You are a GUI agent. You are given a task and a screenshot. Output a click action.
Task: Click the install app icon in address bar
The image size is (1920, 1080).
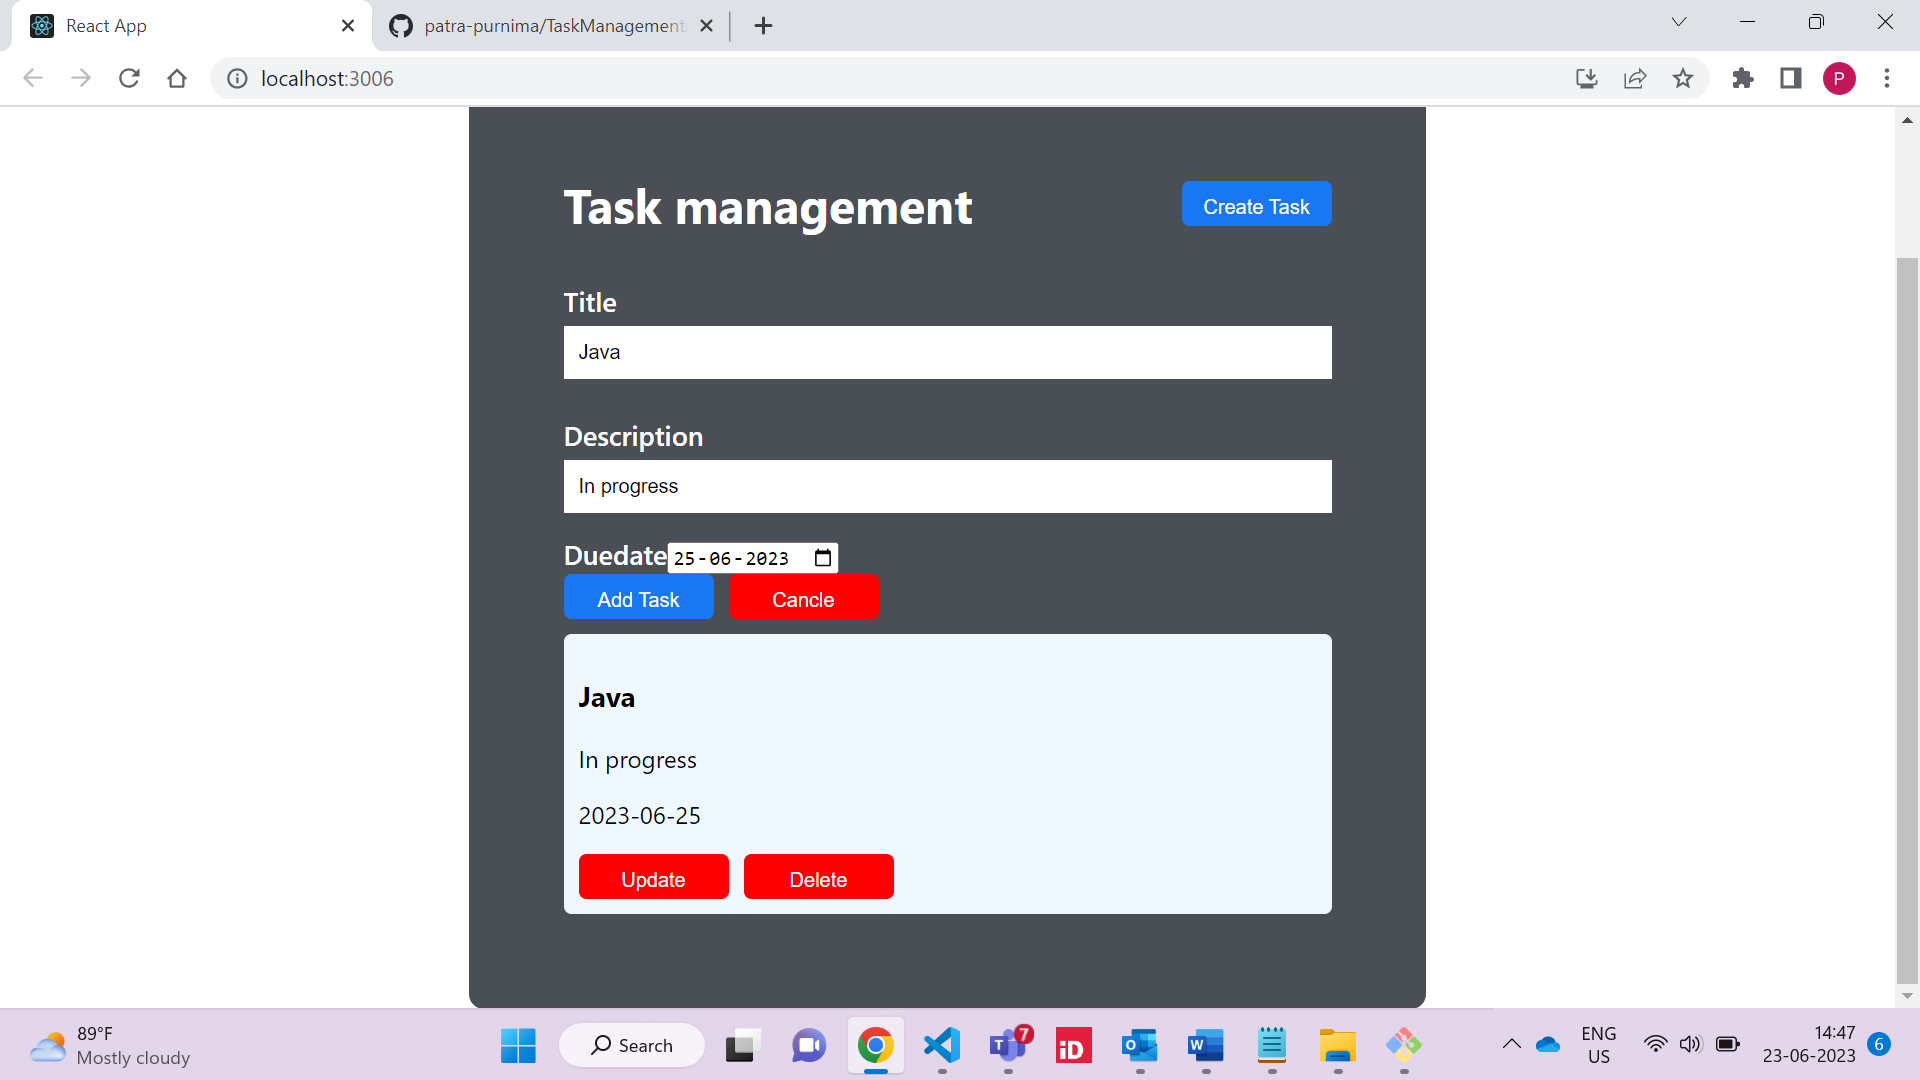[1586, 78]
